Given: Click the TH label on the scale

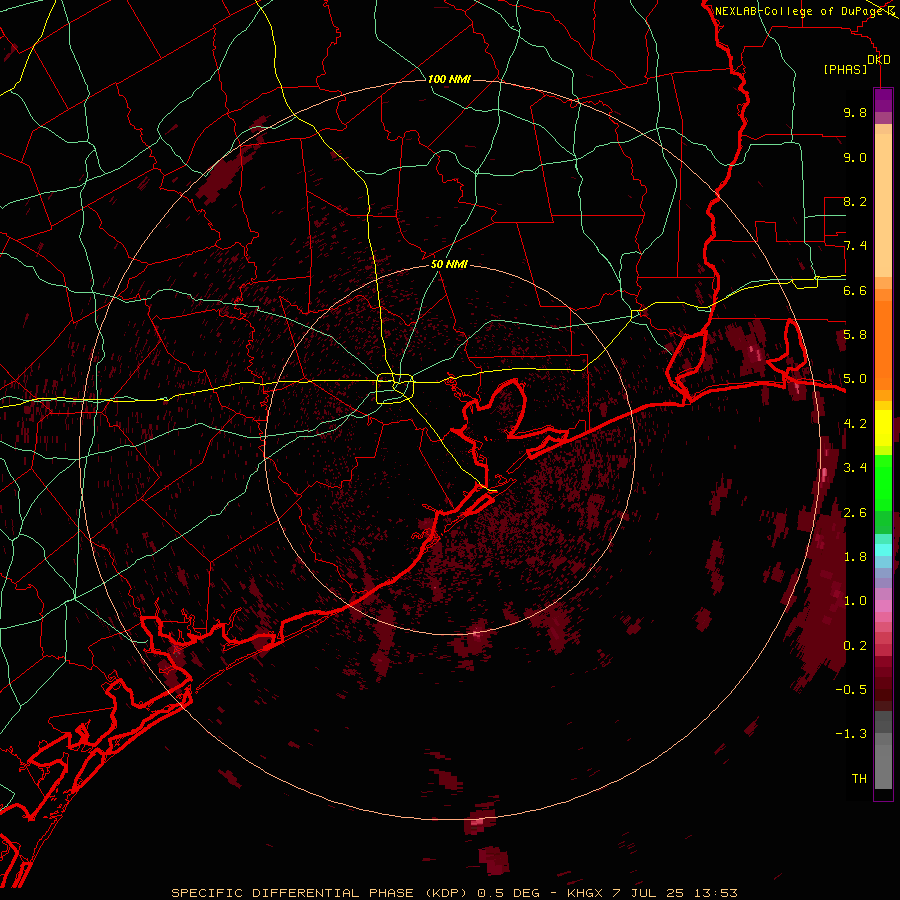Looking at the screenshot, I should pos(859,779).
